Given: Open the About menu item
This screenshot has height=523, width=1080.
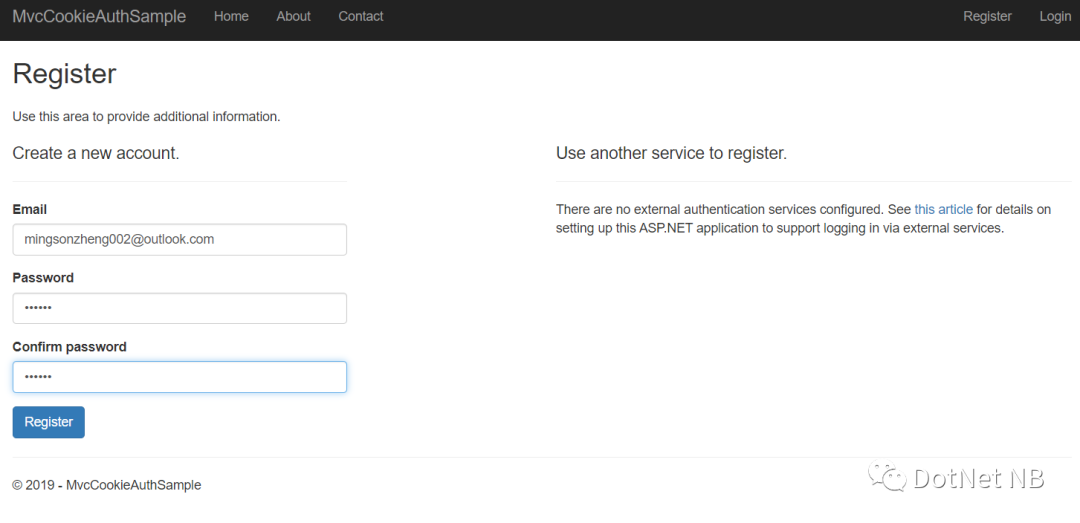Looking at the screenshot, I should [x=293, y=17].
